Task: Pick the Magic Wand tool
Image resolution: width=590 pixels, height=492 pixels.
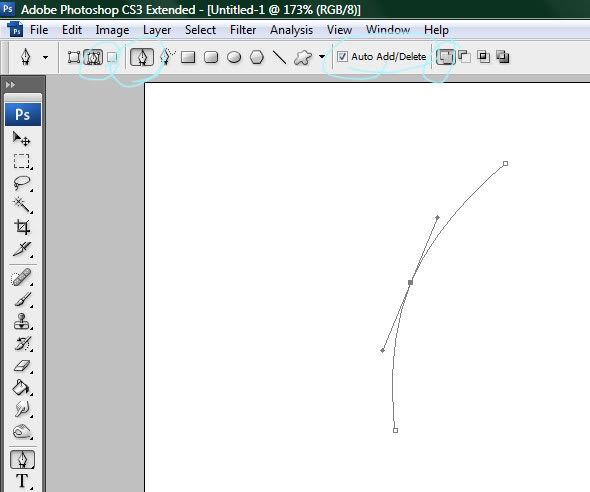Action: tap(22, 205)
